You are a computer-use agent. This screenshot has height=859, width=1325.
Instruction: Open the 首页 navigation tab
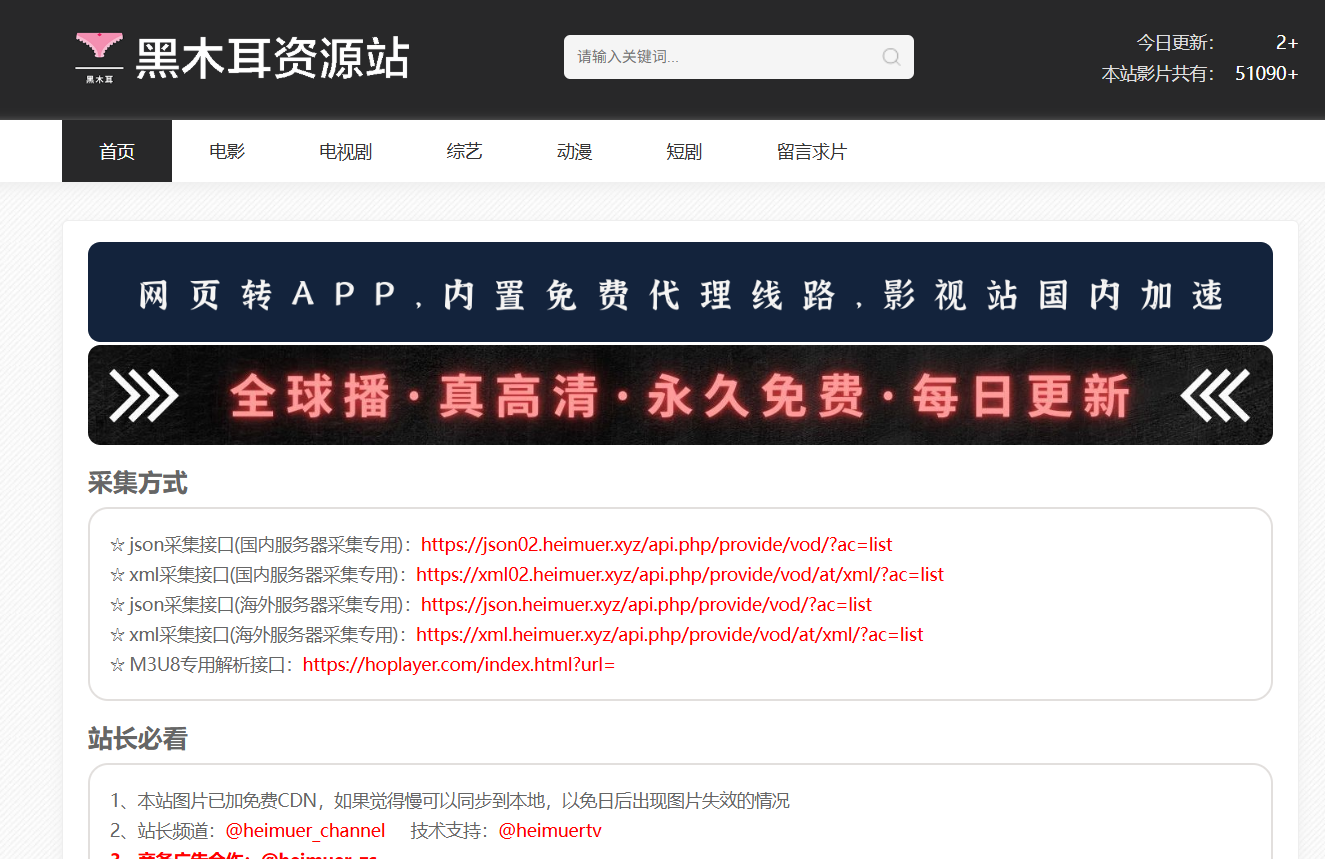point(117,151)
